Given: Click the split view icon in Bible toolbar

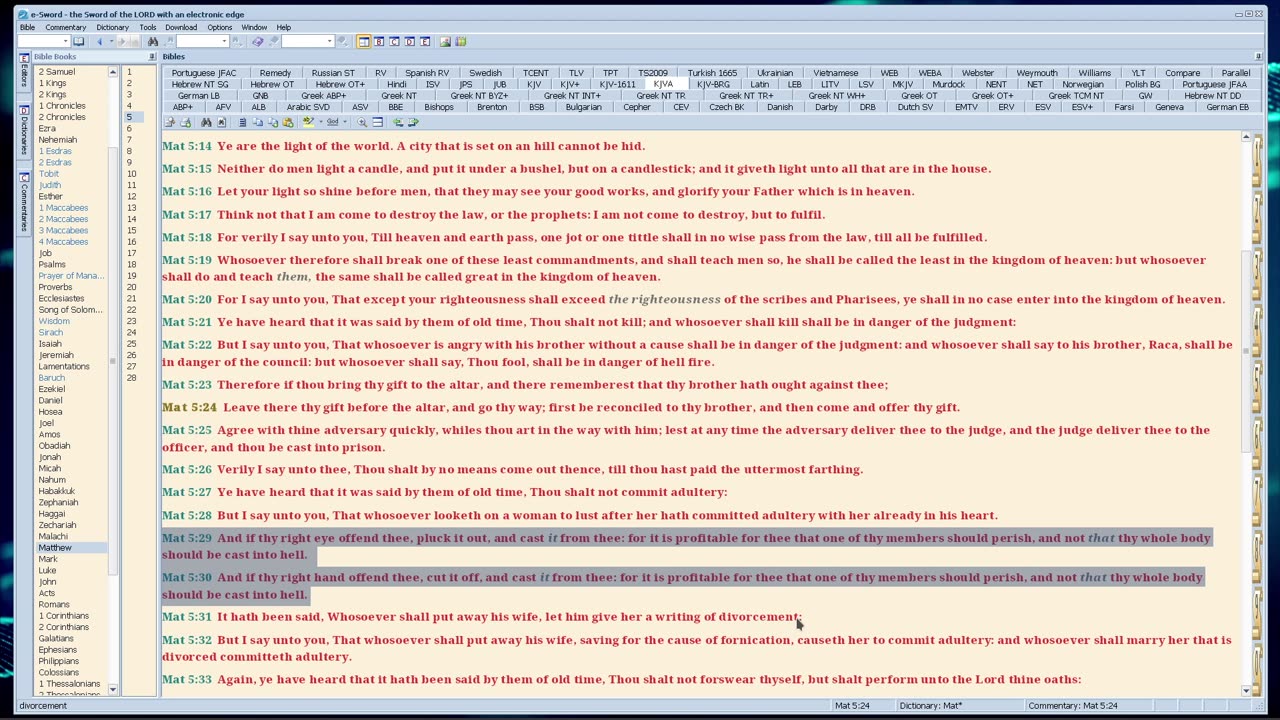Looking at the screenshot, I should (377, 122).
